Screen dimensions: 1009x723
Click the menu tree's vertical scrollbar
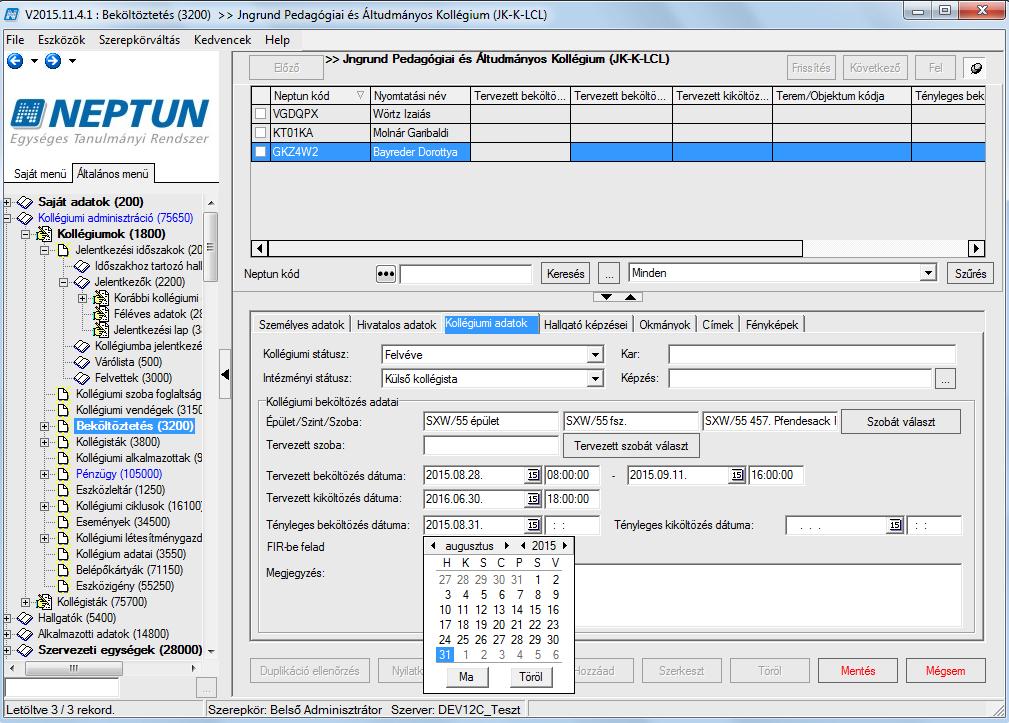[210, 246]
